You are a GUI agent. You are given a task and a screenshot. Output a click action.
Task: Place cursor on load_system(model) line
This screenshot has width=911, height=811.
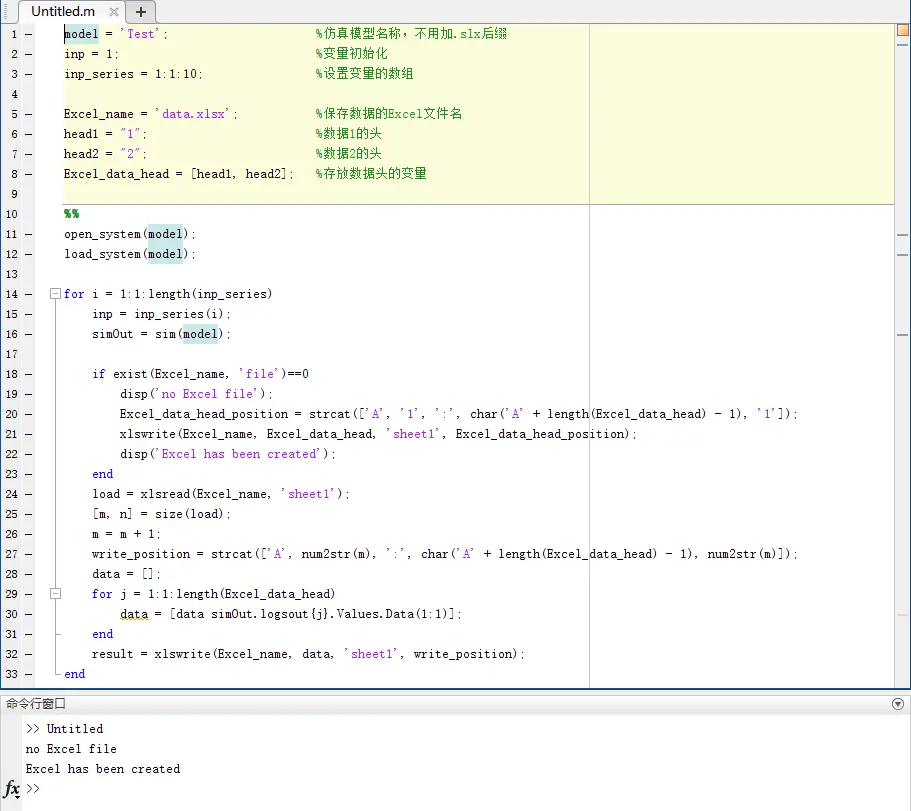[130, 254]
